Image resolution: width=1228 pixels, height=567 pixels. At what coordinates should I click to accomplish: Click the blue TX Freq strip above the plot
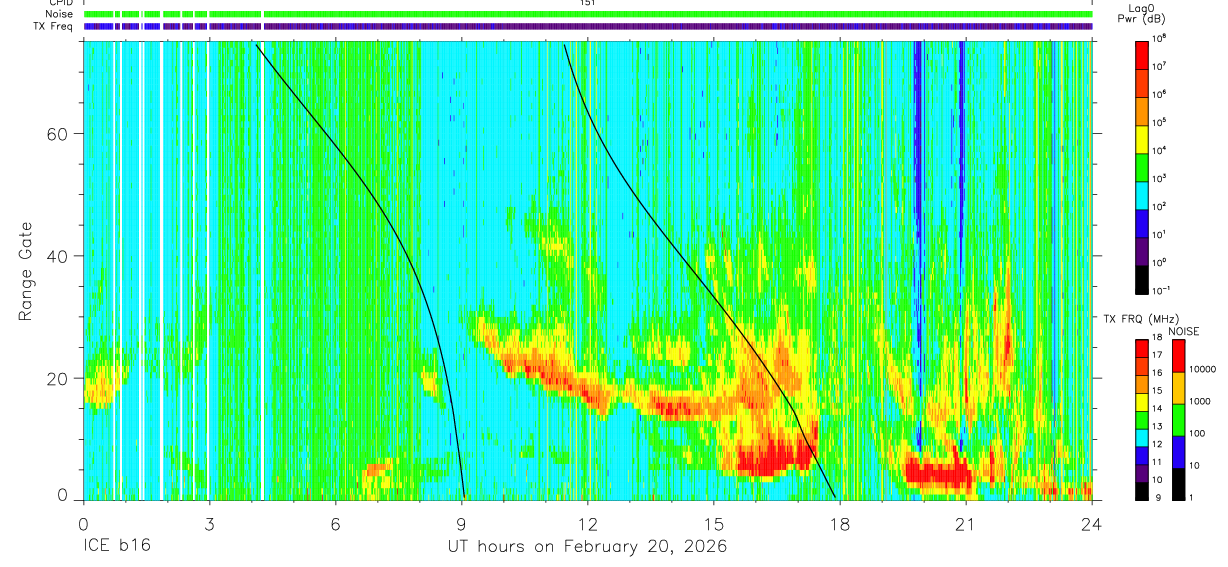[x=588, y=26]
